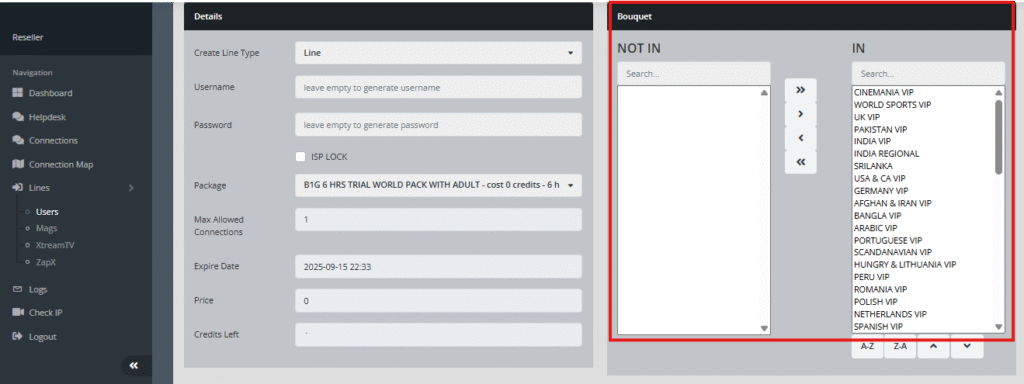Viewport: 1024px width, 384px height.
Task: Move selected bouquet up in order
Action: tap(934, 346)
